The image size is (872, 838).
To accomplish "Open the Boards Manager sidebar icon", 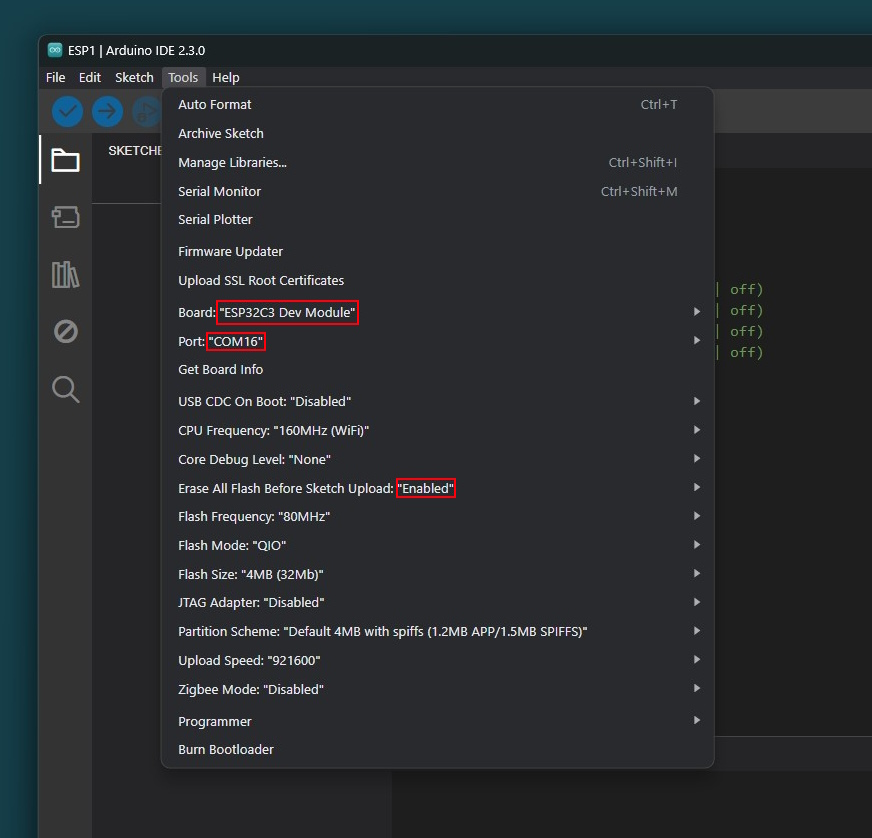I will [x=66, y=217].
